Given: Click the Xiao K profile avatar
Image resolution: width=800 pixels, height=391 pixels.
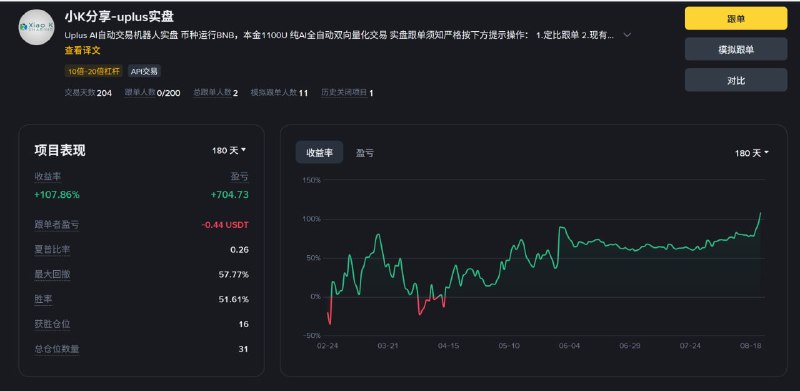Looking at the screenshot, I should click(36, 27).
